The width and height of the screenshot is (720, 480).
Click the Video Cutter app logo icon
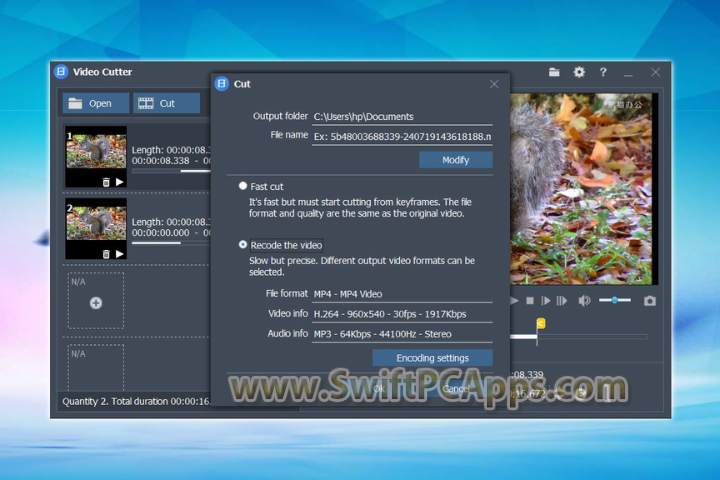point(61,72)
